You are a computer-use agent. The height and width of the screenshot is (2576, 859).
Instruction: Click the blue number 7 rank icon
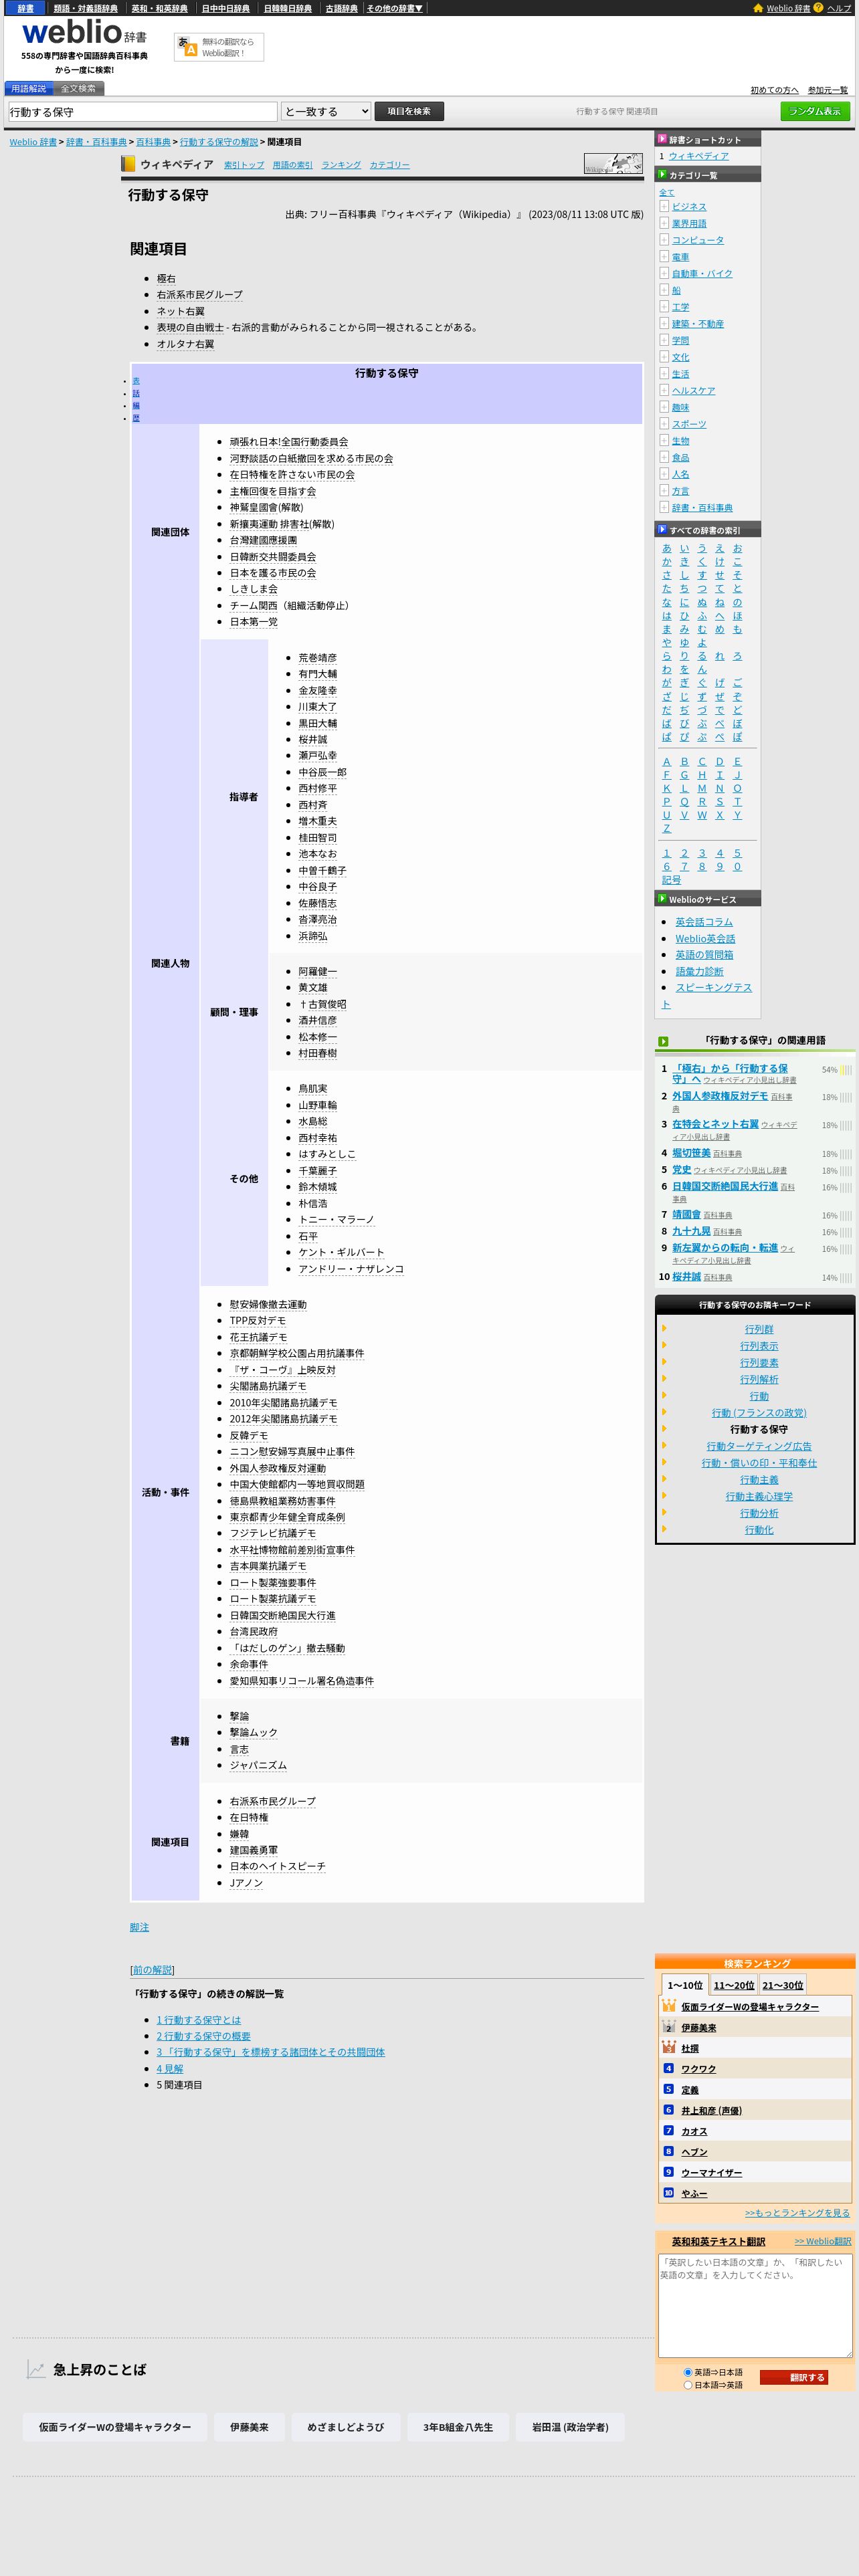point(668,2130)
